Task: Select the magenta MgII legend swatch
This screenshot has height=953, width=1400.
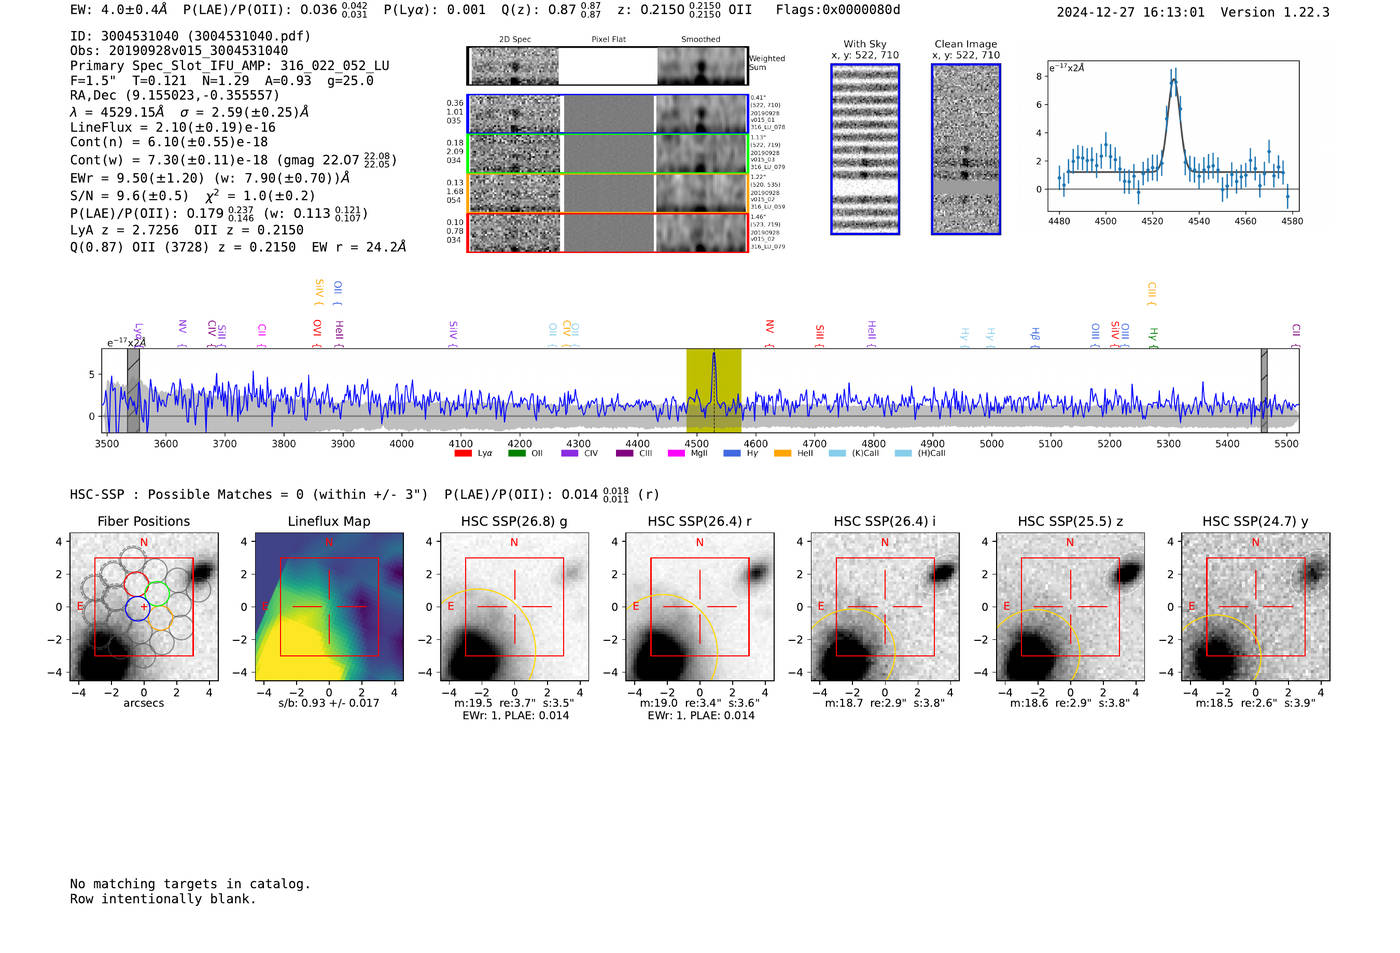Action: click(676, 453)
